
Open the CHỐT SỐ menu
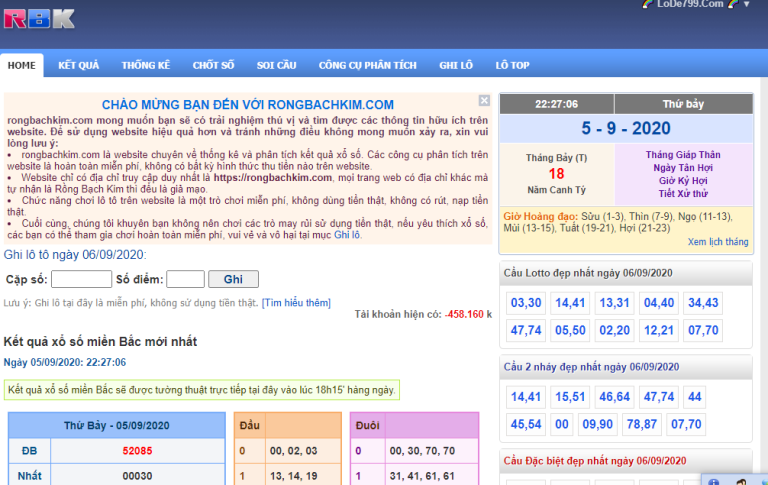(213, 65)
